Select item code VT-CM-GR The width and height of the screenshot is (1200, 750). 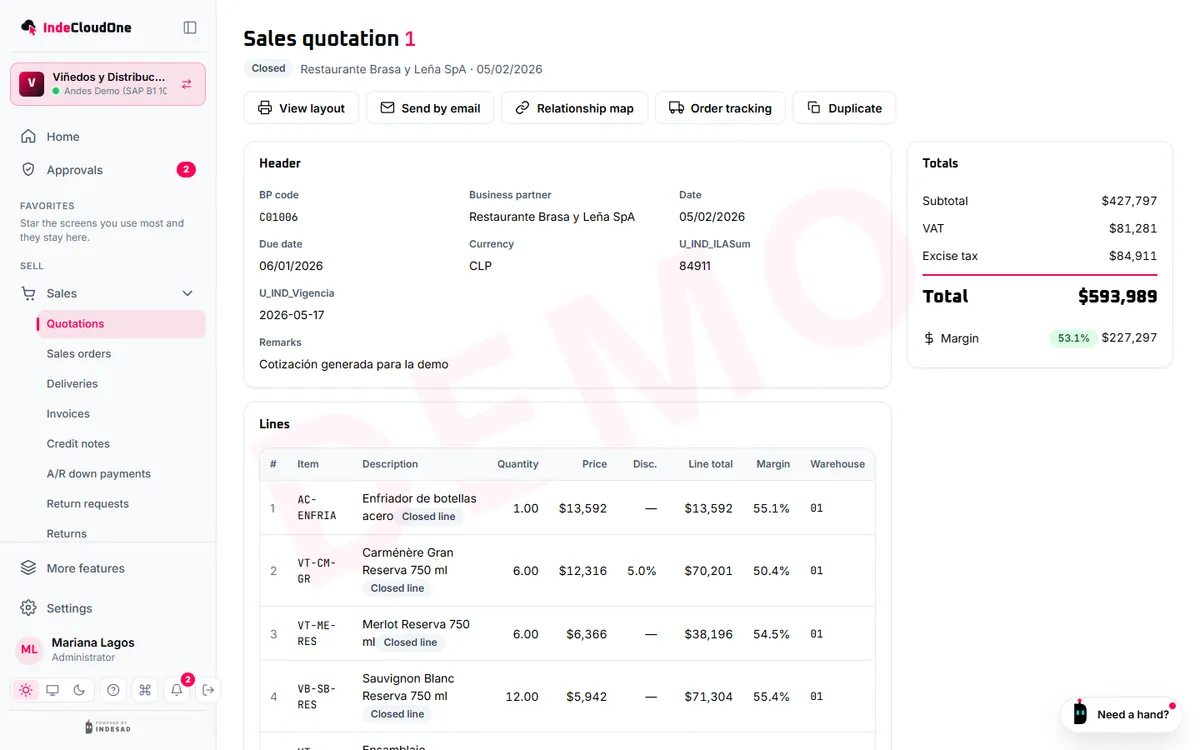pos(317,571)
